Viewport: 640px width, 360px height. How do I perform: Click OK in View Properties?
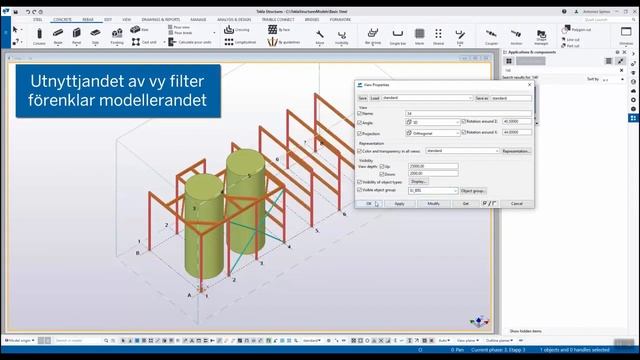tap(369, 203)
